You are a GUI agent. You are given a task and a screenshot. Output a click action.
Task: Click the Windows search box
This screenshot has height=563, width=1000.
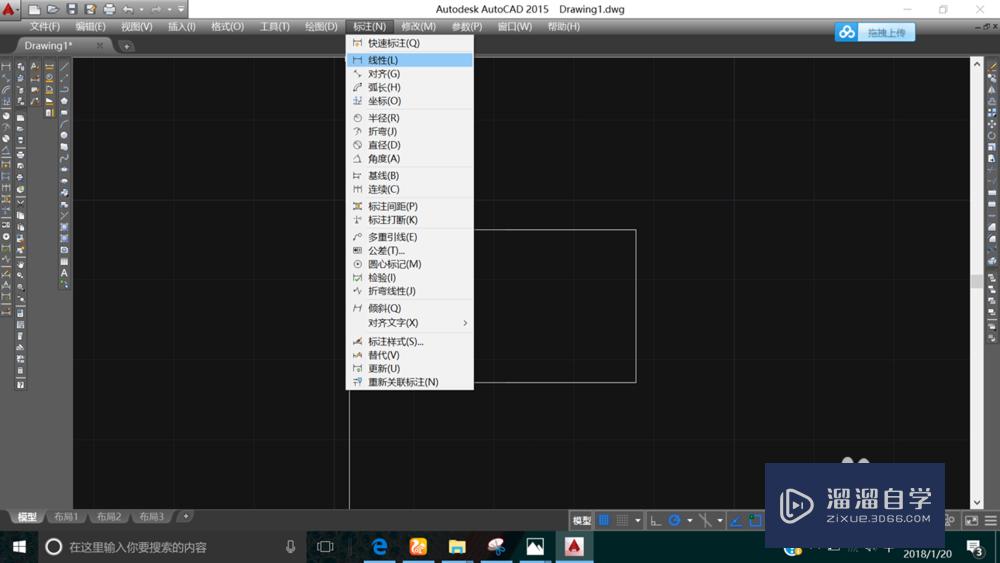pos(172,546)
